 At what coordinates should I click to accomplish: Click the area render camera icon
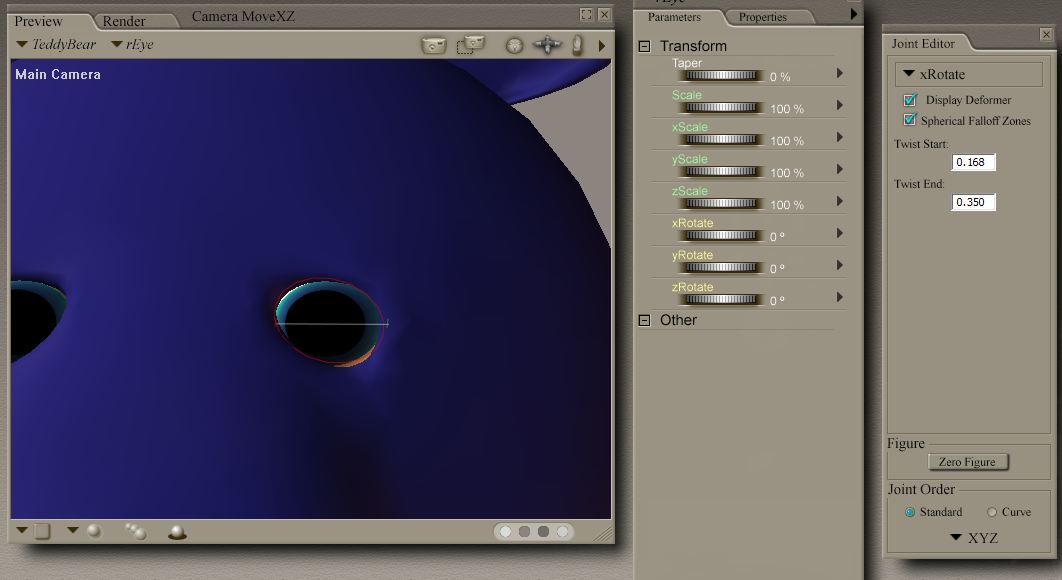[x=470, y=45]
